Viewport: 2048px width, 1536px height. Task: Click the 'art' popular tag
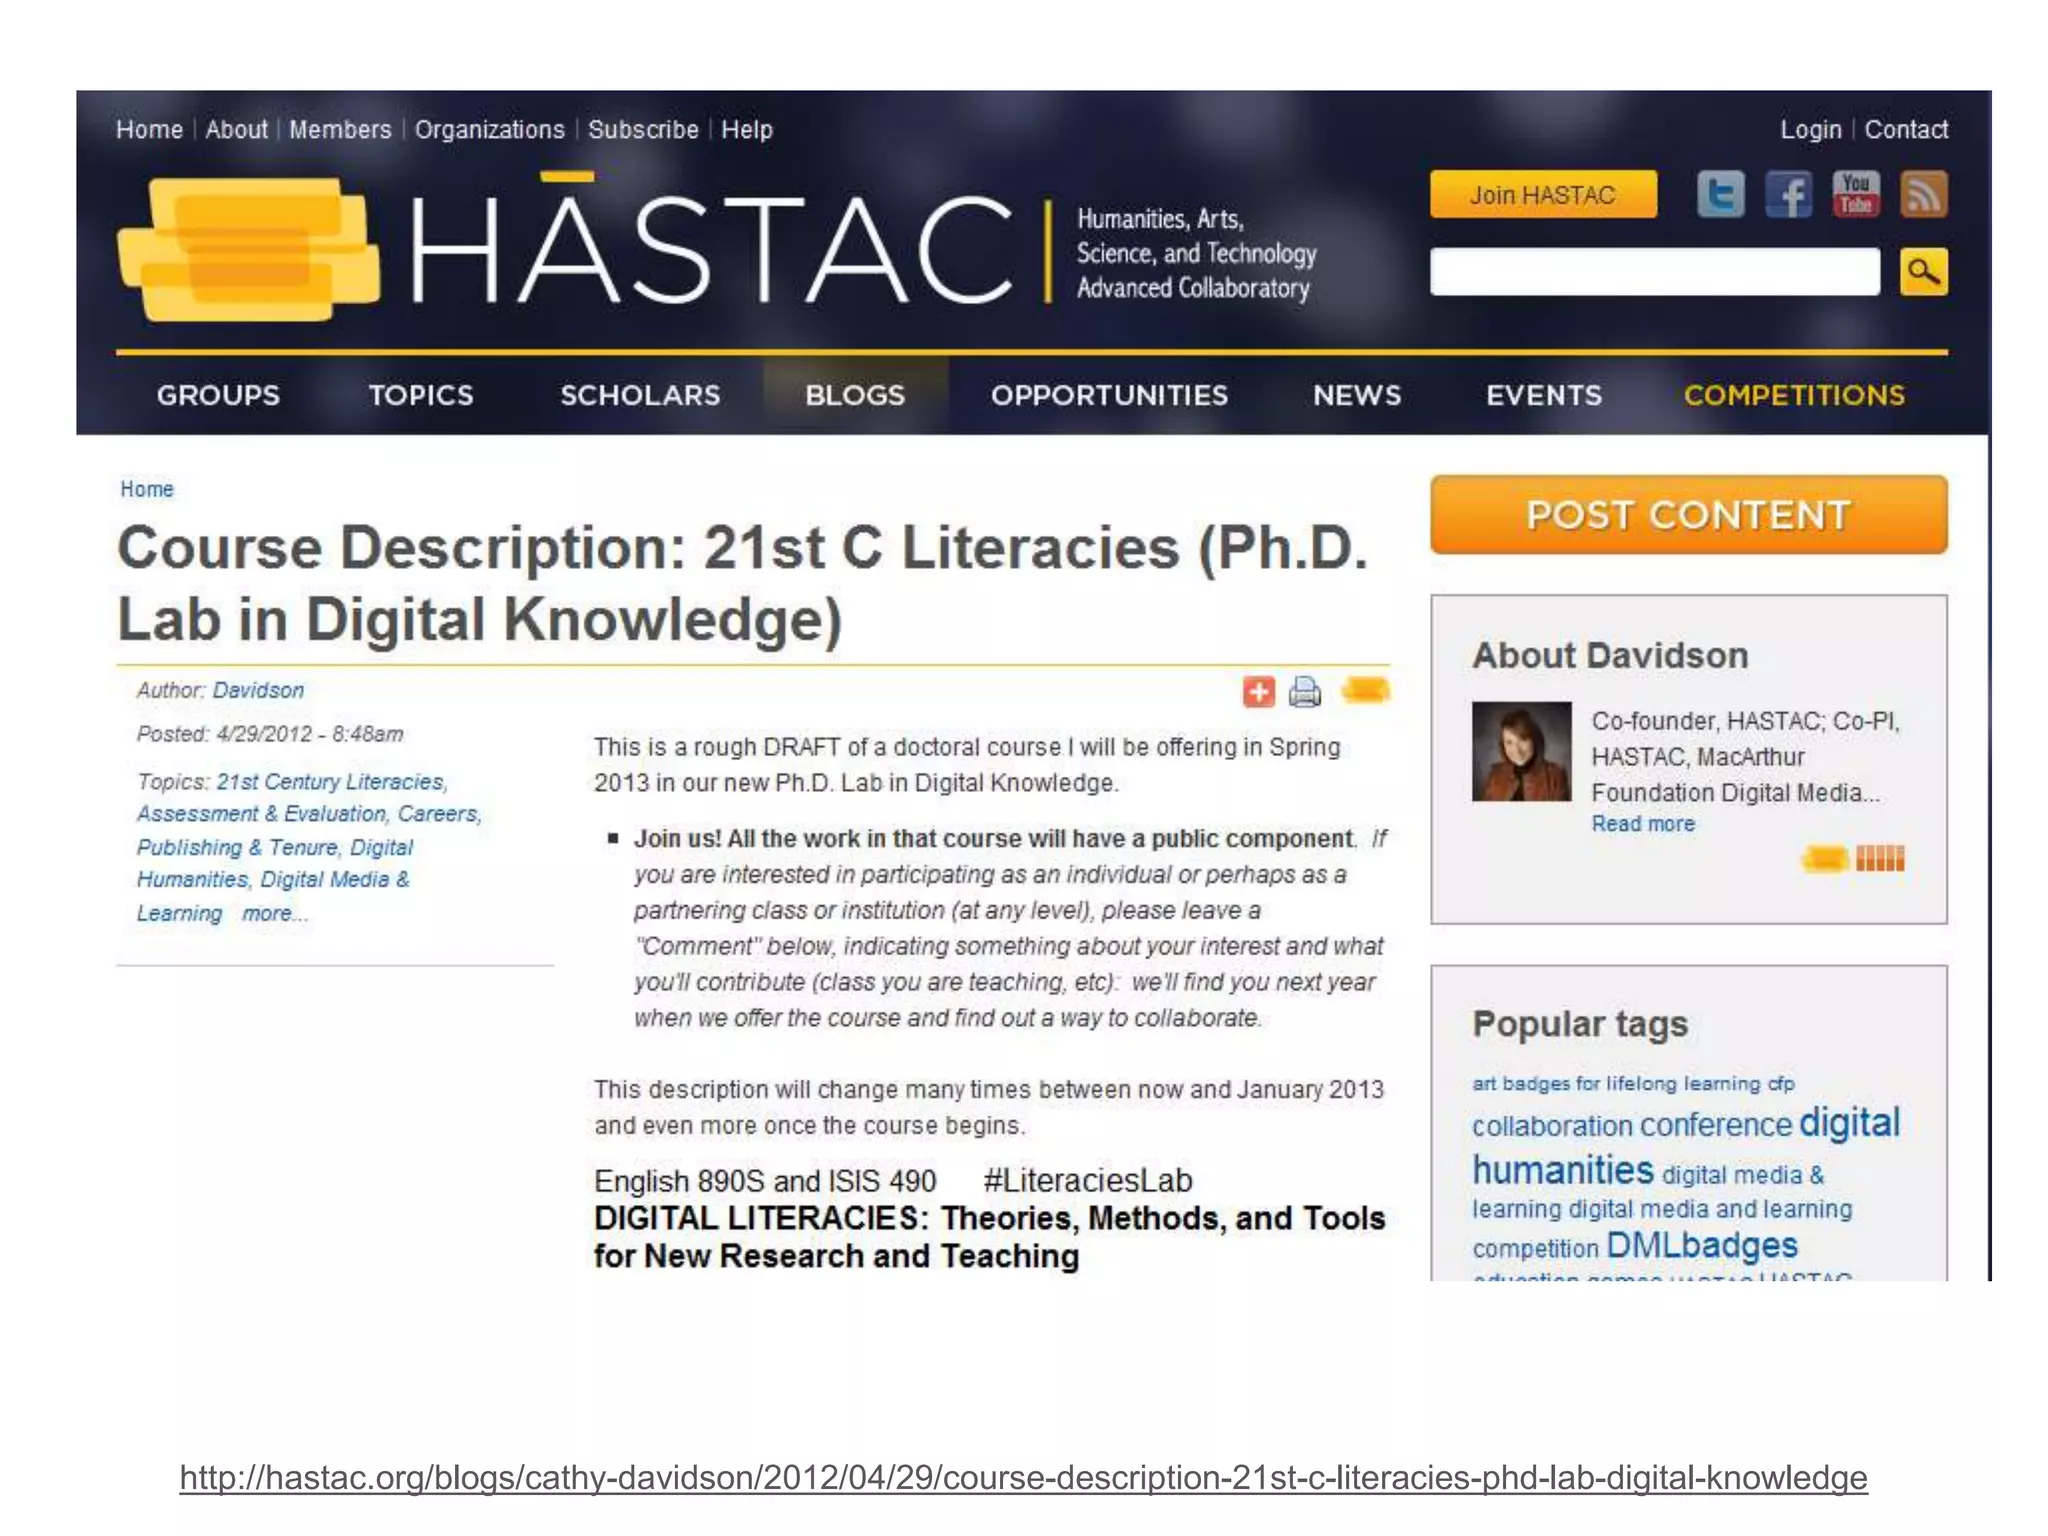[x=1484, y=1083]
